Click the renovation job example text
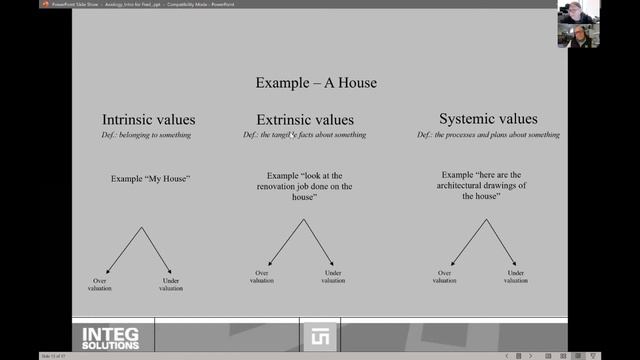 pos(304,186)
